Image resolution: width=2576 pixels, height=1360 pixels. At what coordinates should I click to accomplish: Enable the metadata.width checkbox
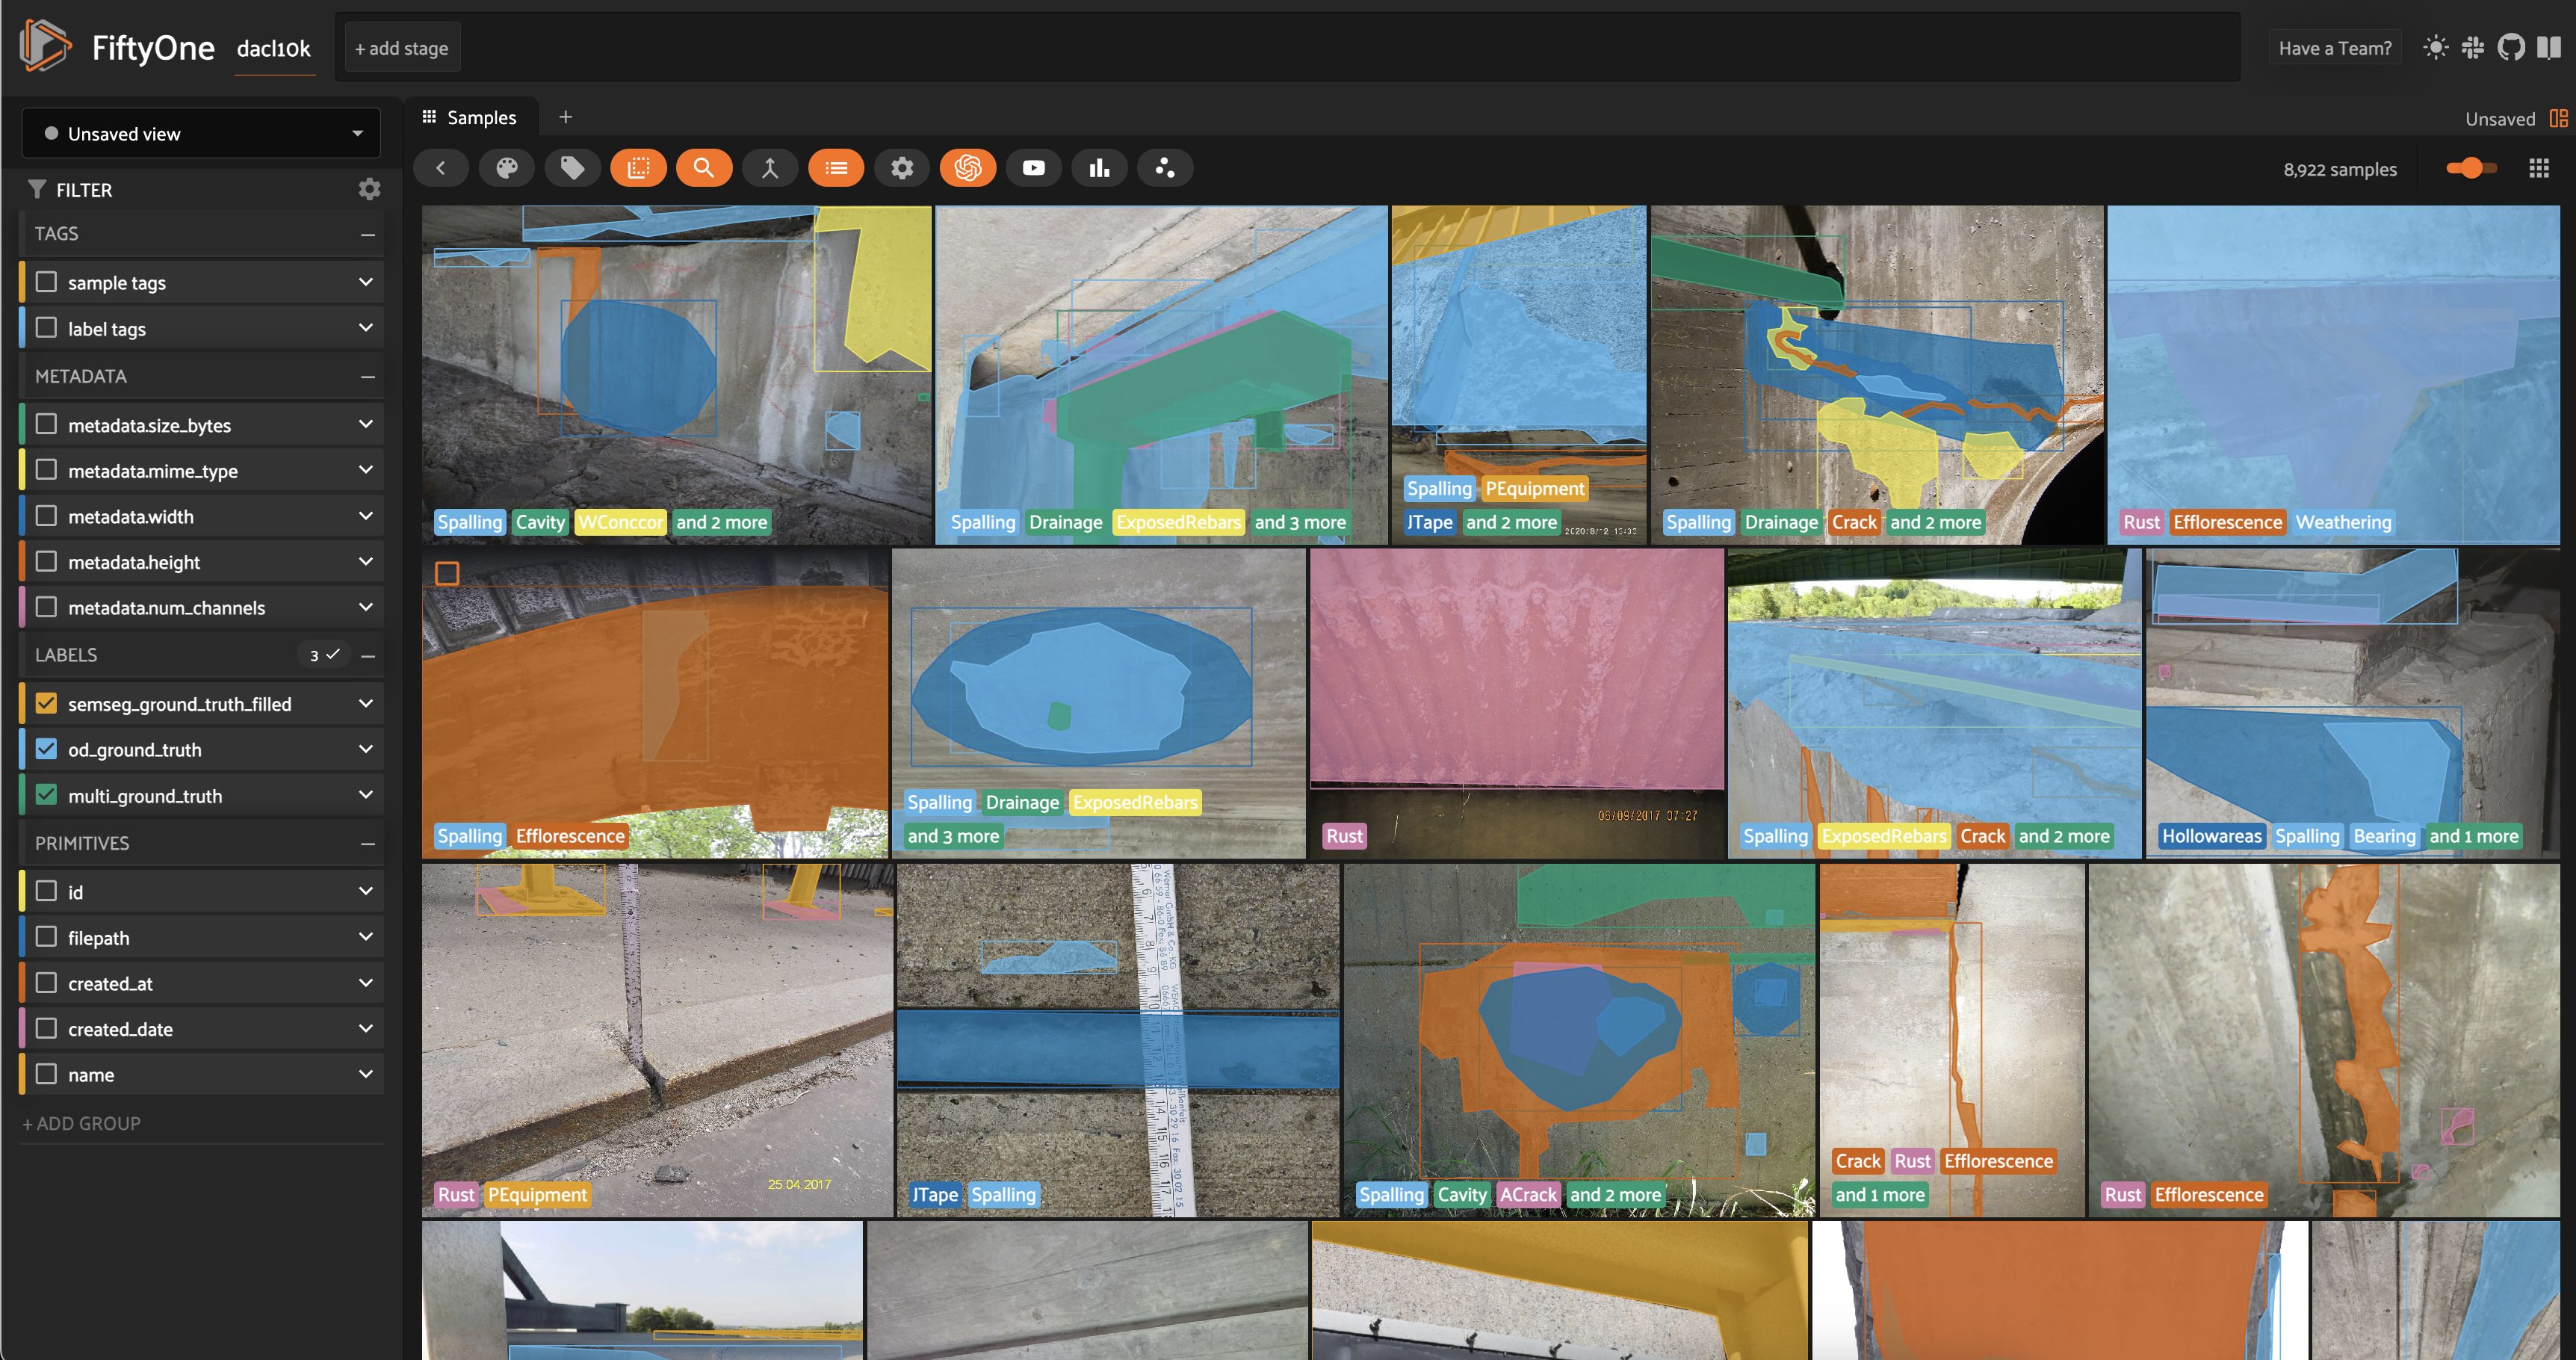pos(46,516)
